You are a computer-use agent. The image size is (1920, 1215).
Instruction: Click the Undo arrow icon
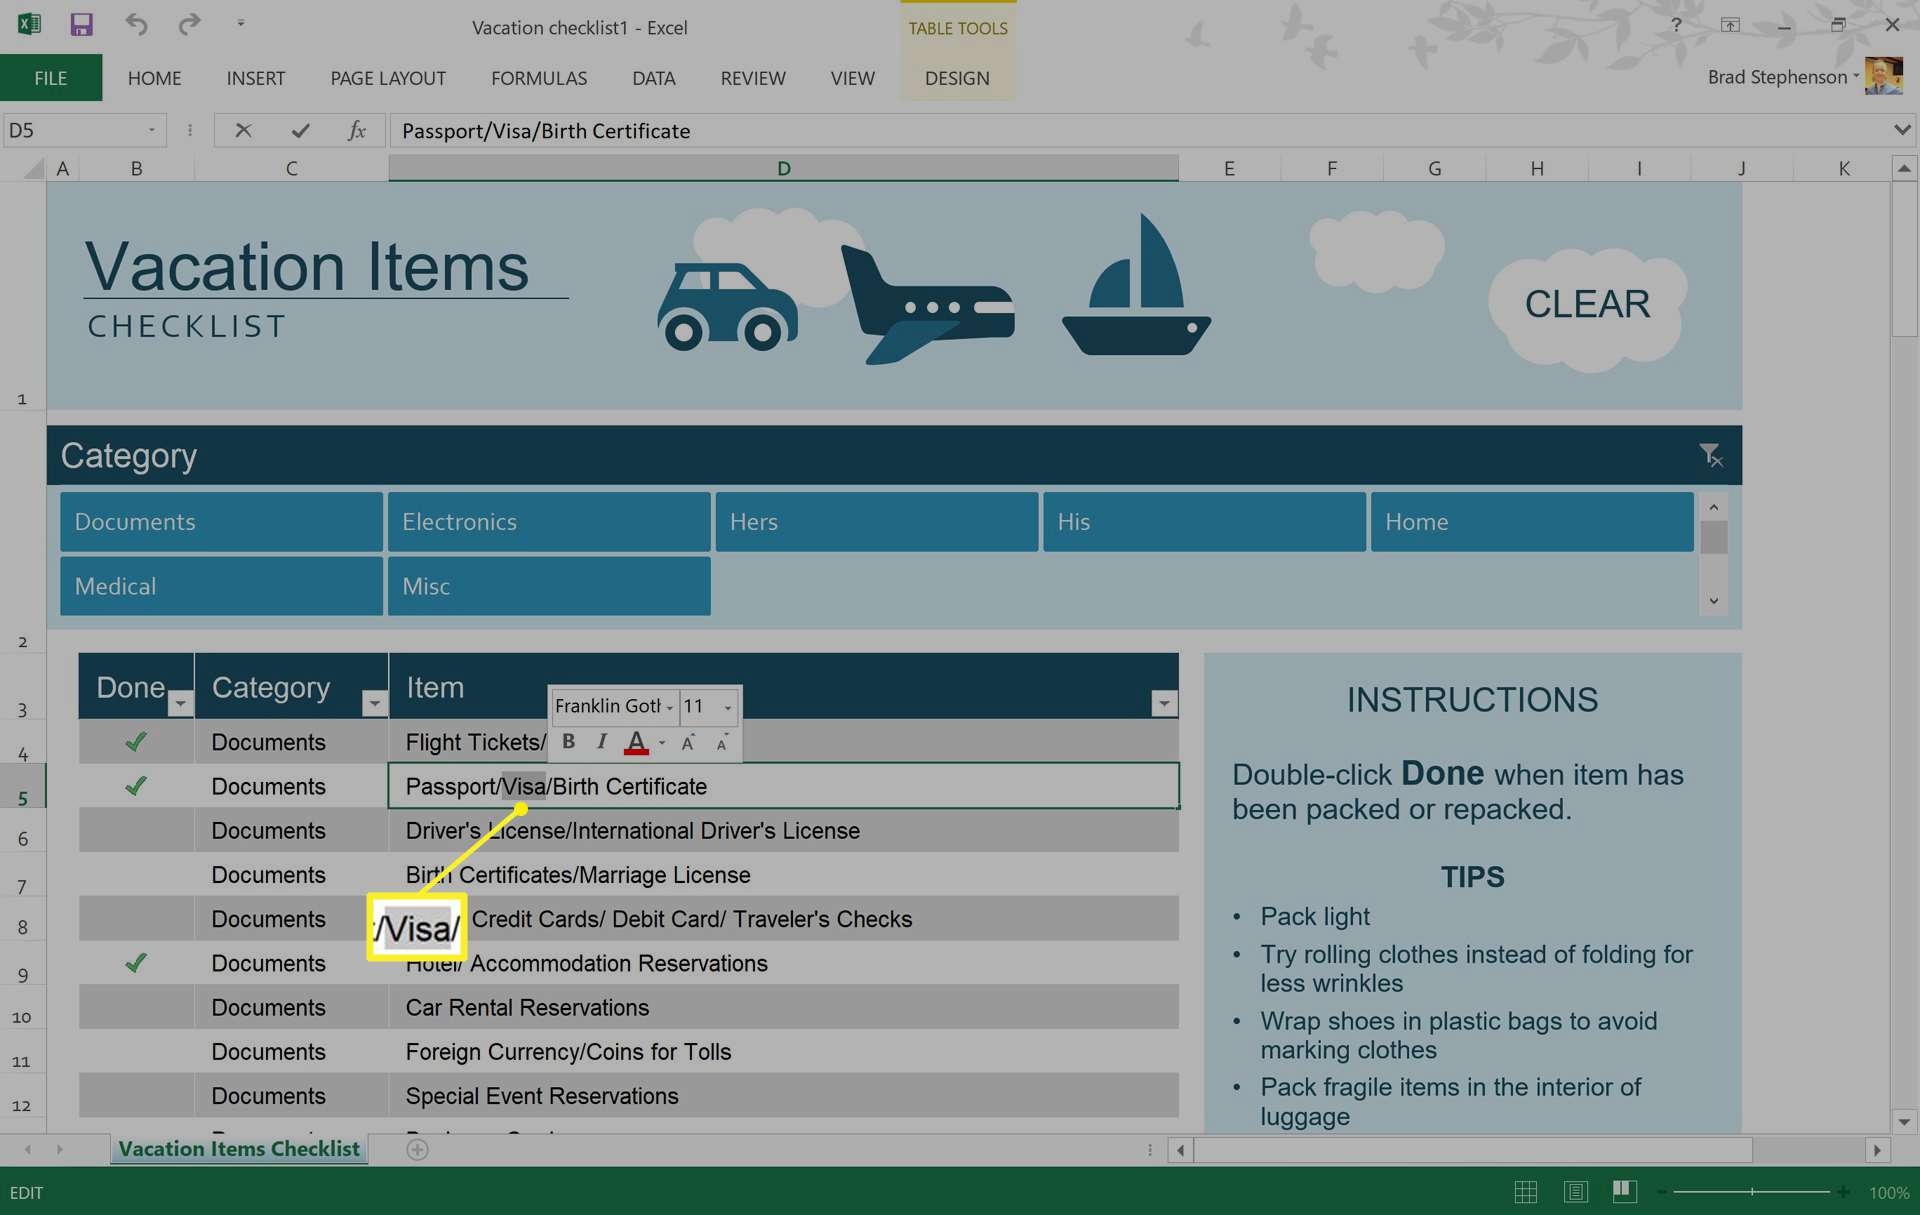[x=136, y=24]
